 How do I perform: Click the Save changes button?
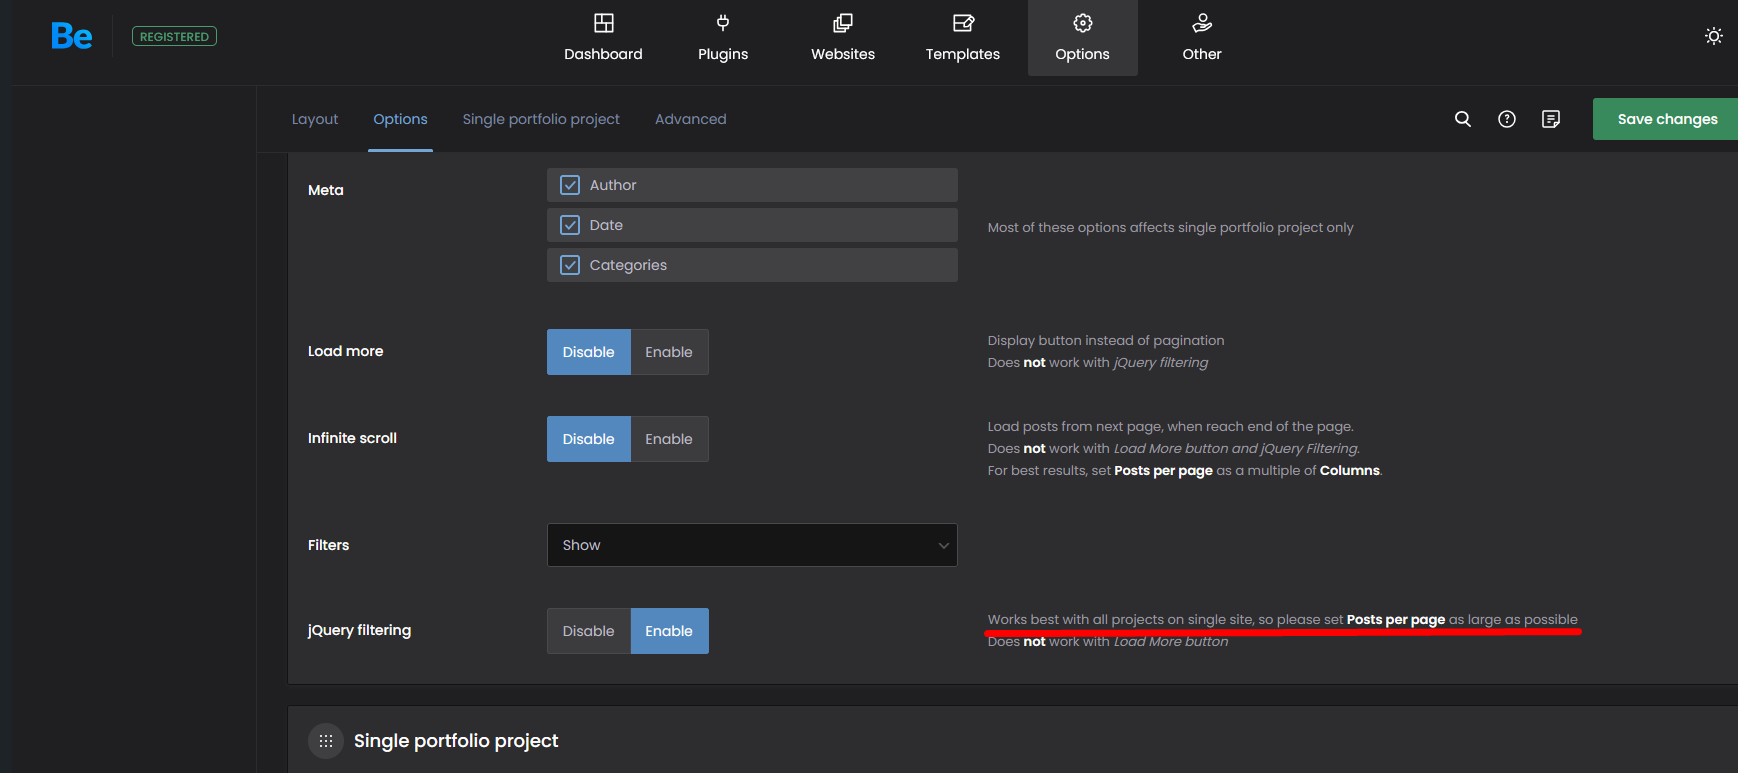click(1666, 119)
